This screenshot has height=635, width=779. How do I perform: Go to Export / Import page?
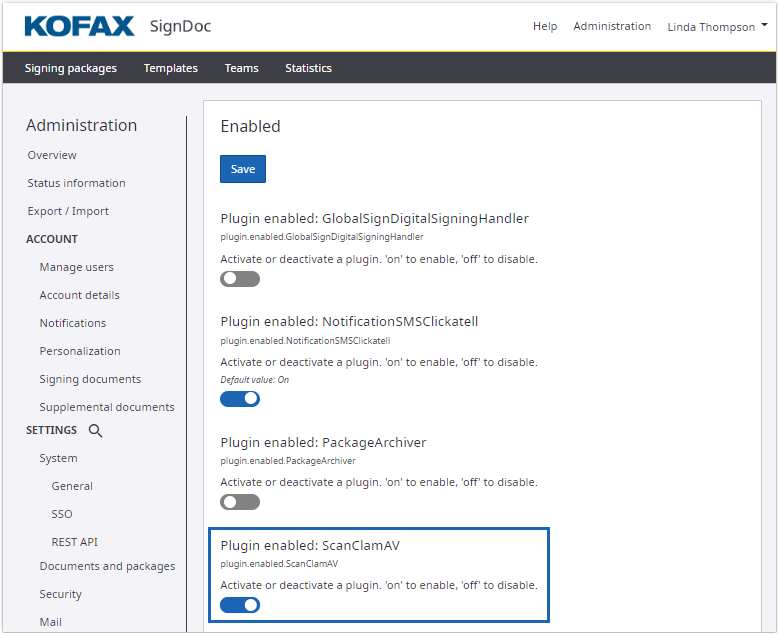68,211
